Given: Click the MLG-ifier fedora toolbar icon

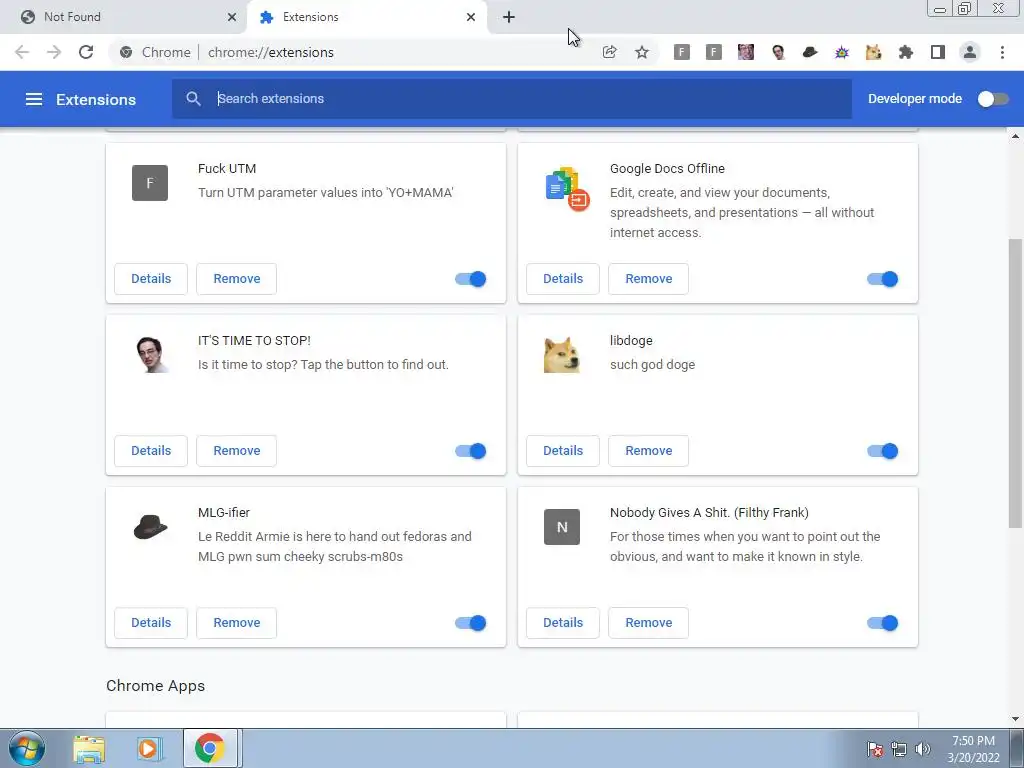Looking at the screenshot, I should [810, 52].
